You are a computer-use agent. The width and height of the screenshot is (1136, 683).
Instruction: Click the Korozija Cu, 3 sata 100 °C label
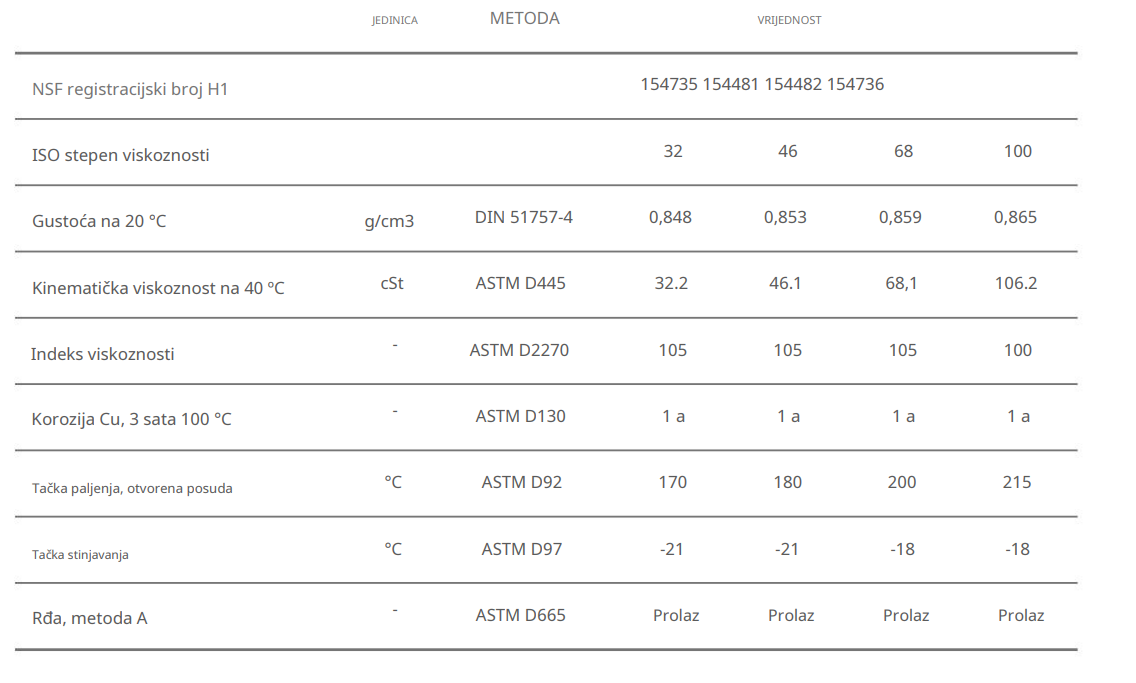[x=131, y=419]
